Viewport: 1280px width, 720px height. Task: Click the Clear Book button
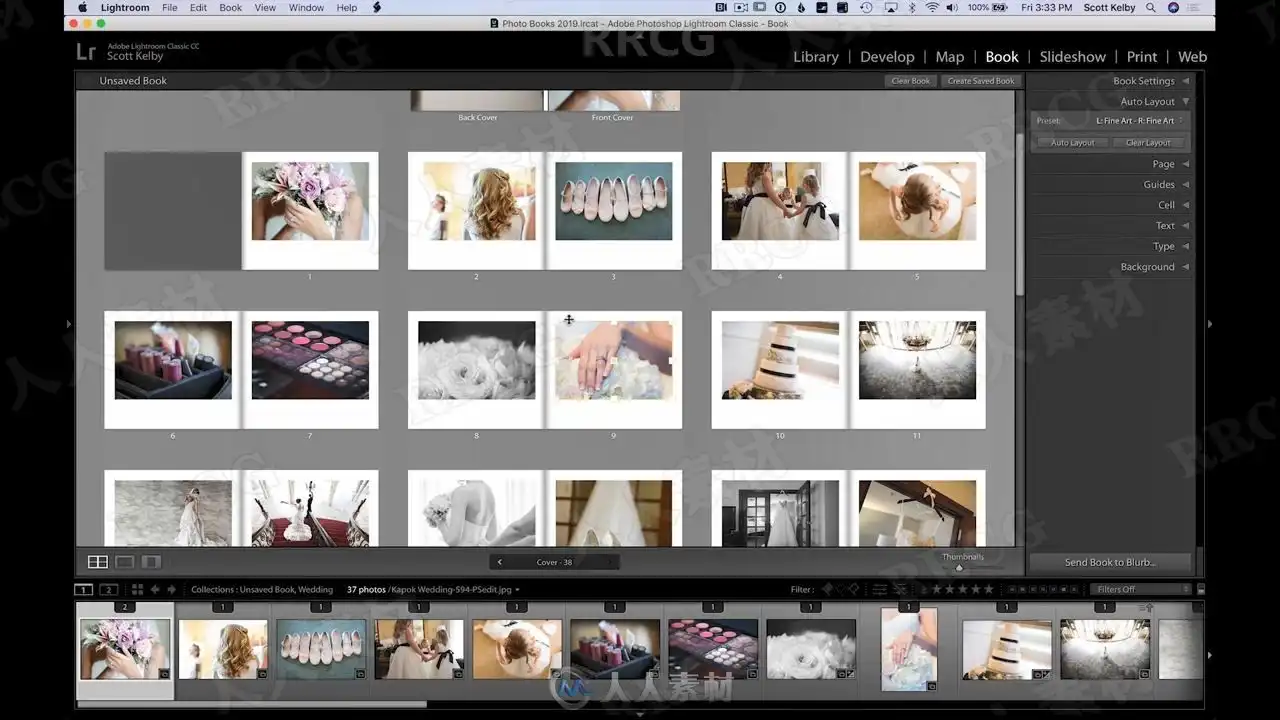point(911,81)
